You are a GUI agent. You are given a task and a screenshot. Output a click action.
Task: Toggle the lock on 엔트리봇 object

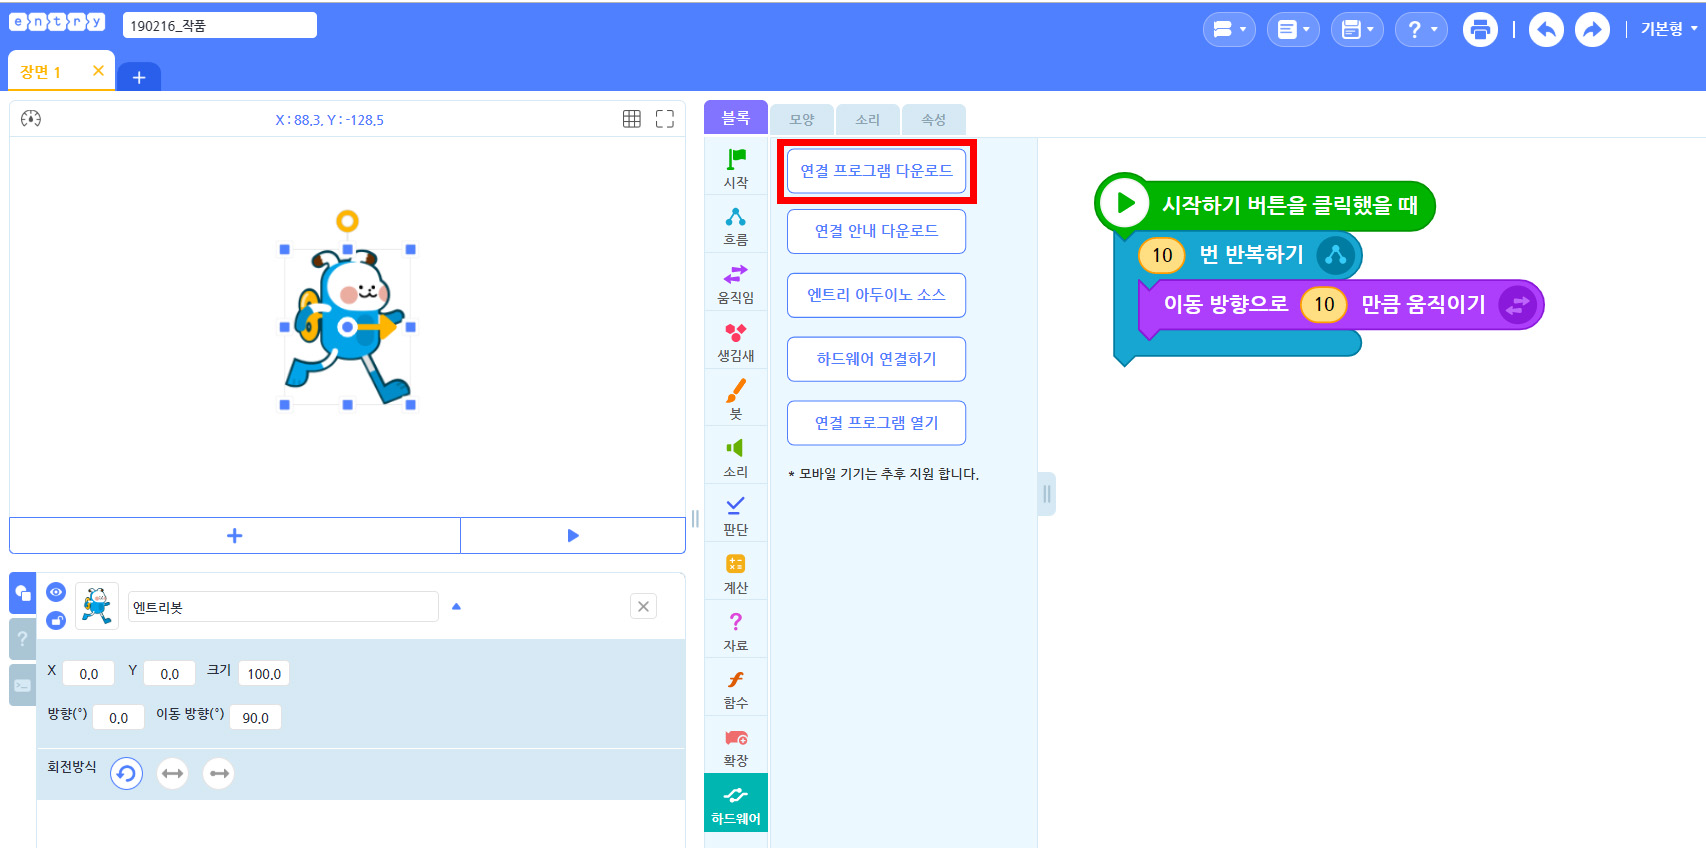coord(56,620)
